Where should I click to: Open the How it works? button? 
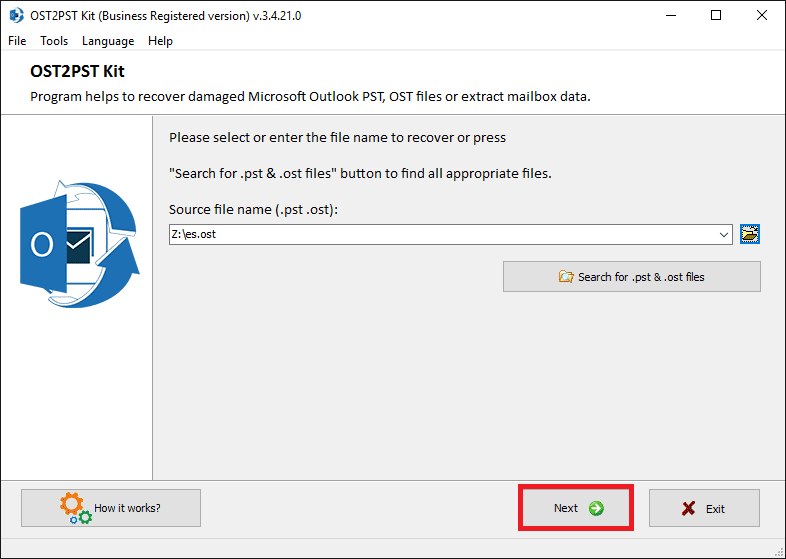pyautogui.click(x=111, y=508)
